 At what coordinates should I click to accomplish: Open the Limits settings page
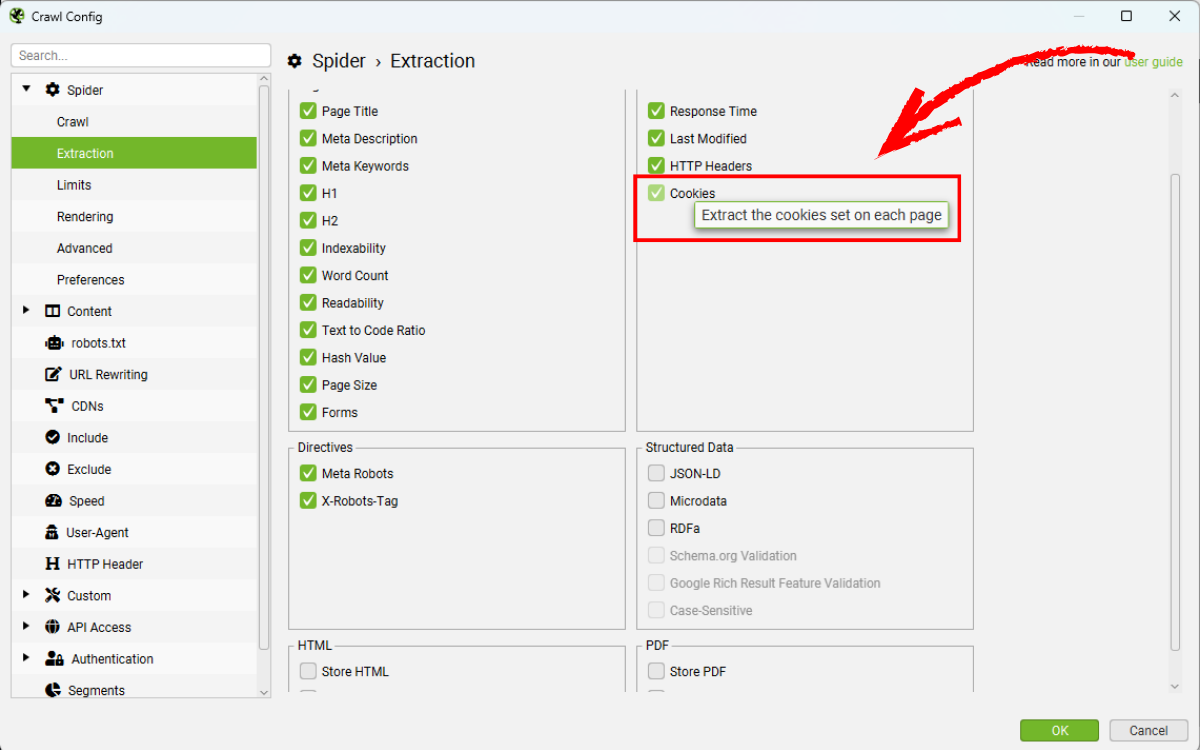[x=74, y=185]
